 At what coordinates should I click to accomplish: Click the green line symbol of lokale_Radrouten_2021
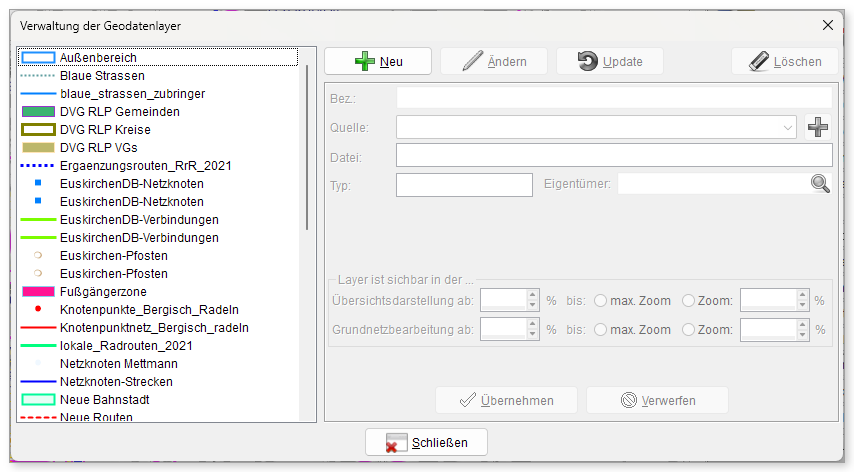pos(38,346)
